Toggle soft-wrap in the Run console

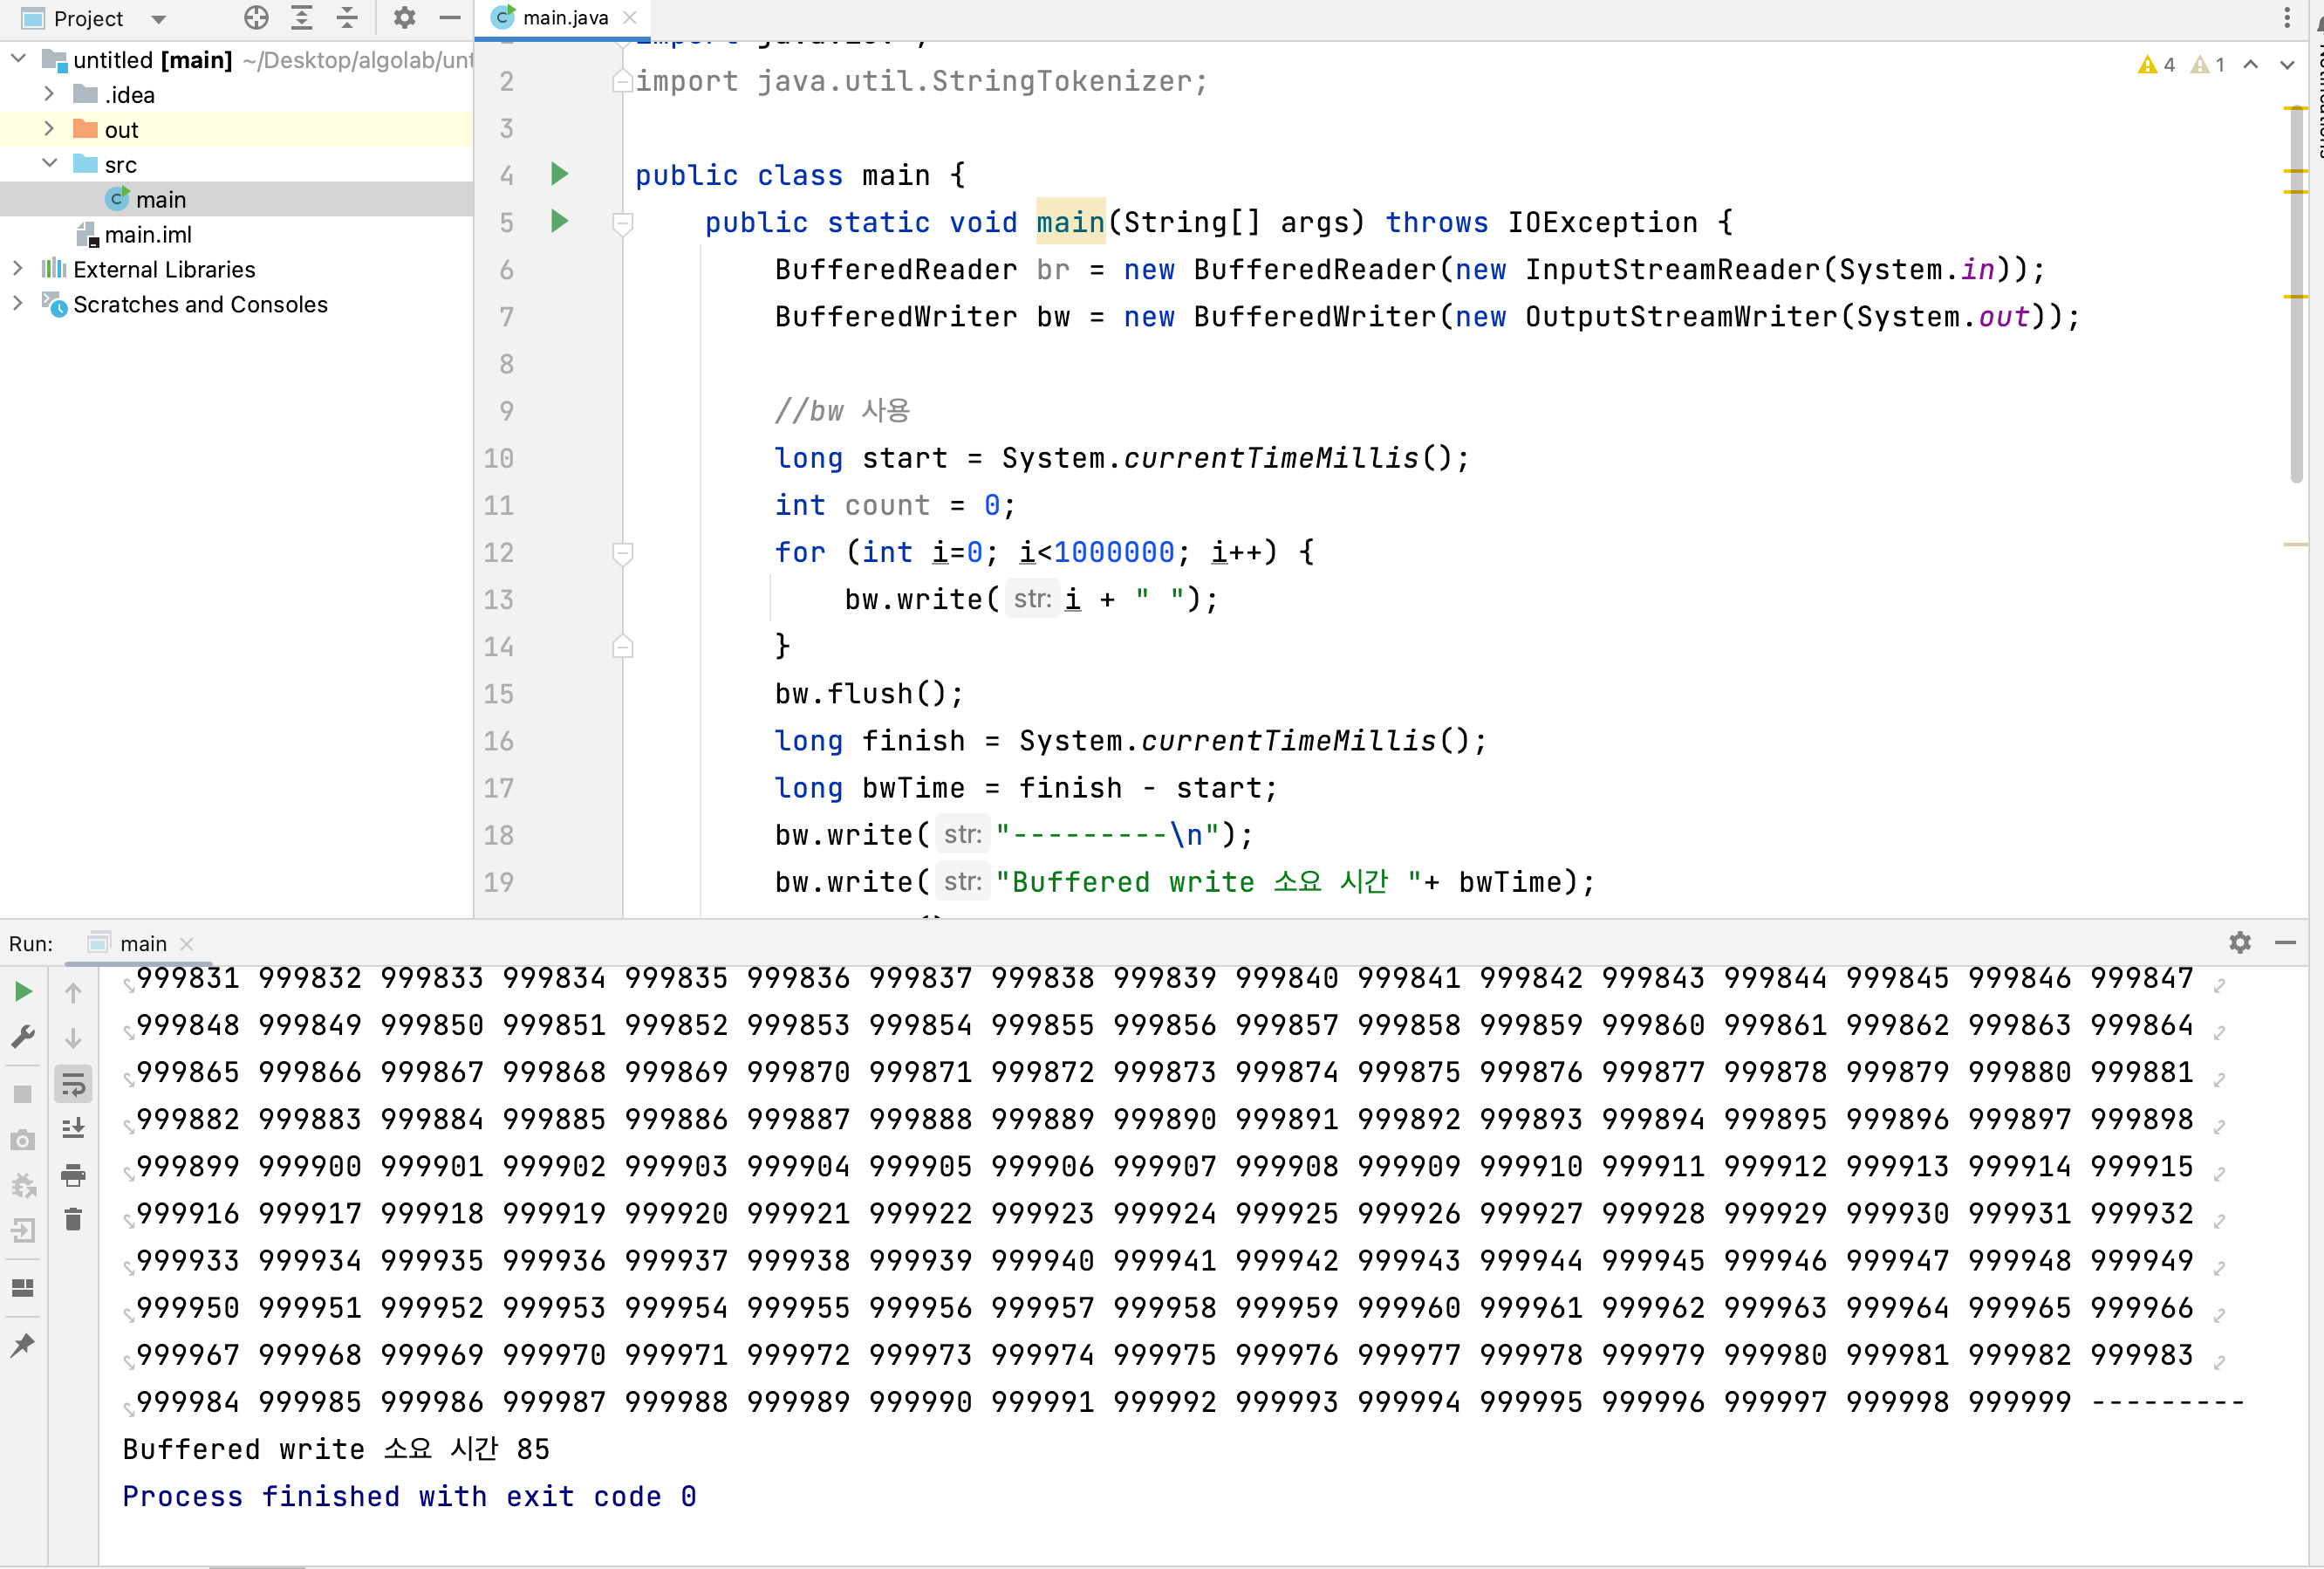73,1084
